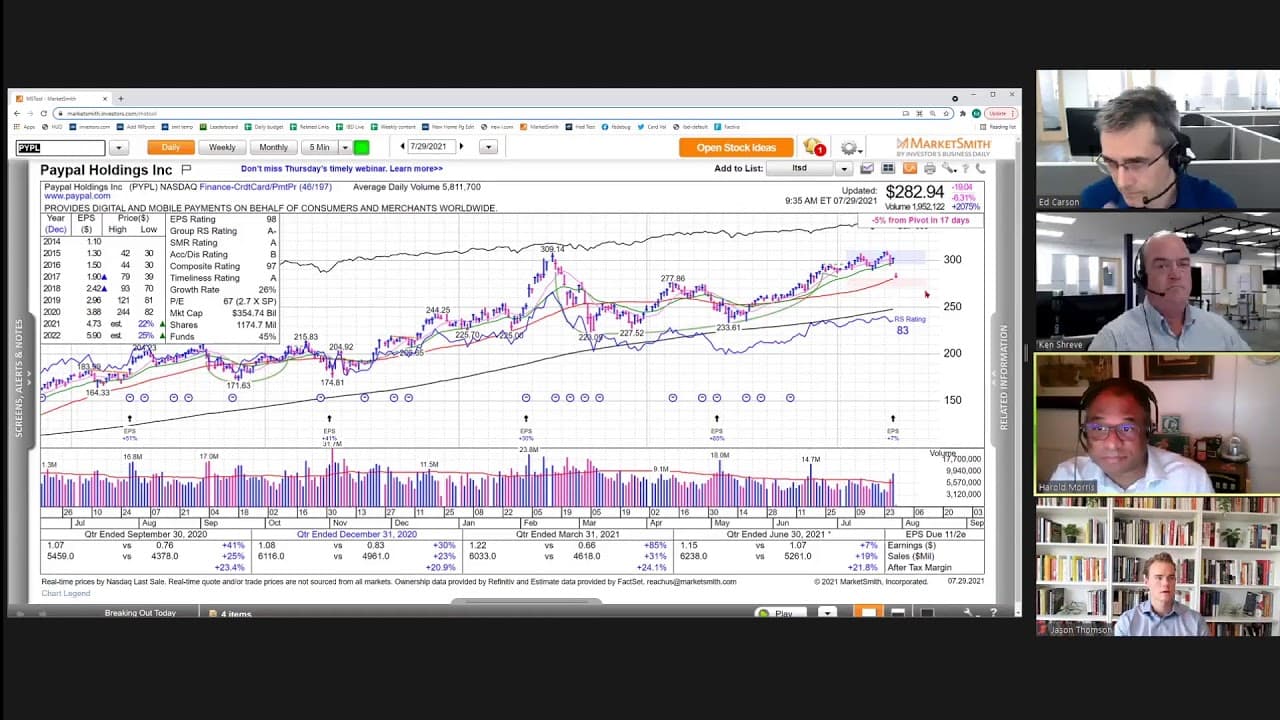Click Ken Shreve's video thumbnail
1280x720 pixels.
tap(1158, 281)
